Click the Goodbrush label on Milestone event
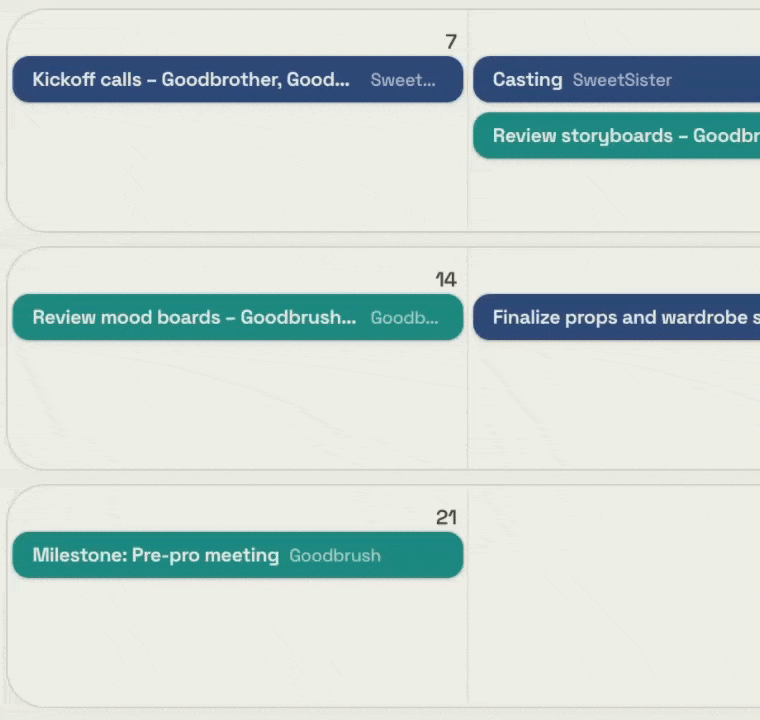The width and height of the screenshot is (760, 720). [x=335, y=556]
